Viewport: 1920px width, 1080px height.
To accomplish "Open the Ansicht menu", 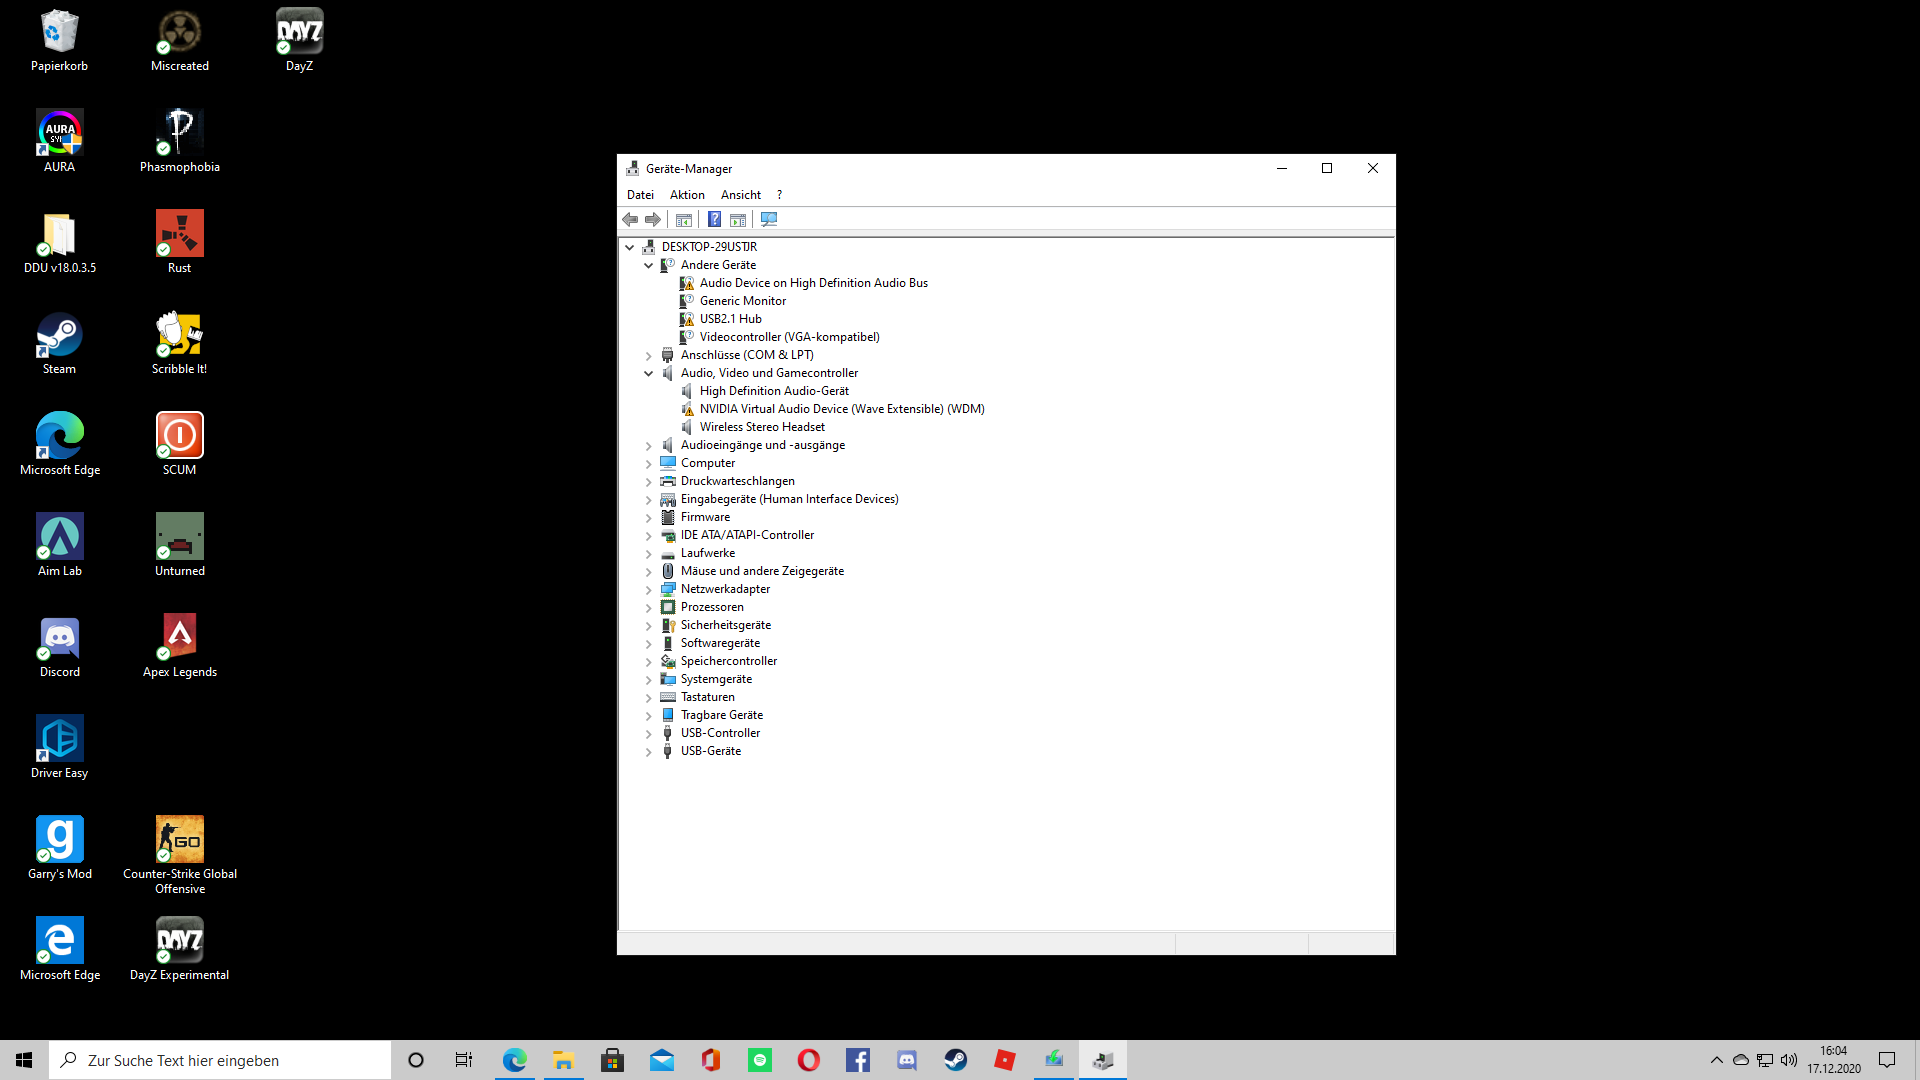I will coord(740,195).
